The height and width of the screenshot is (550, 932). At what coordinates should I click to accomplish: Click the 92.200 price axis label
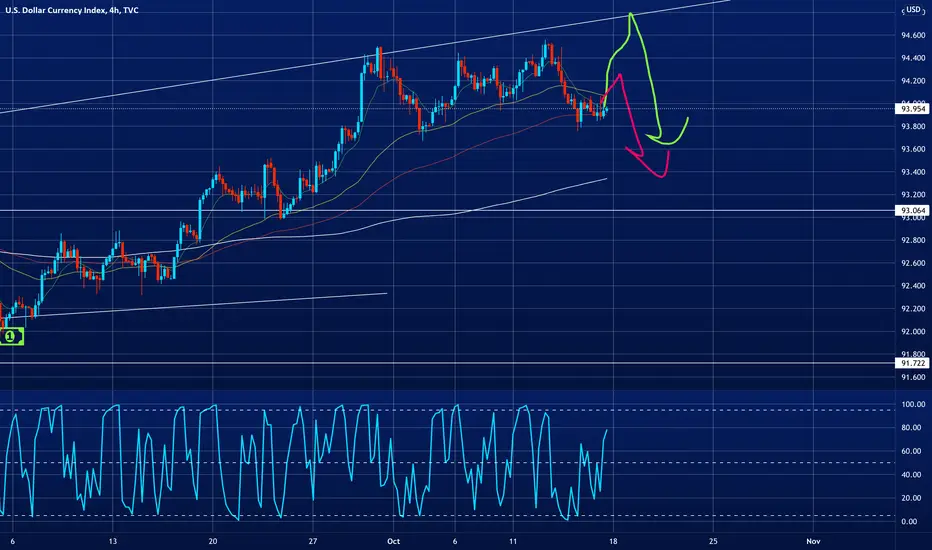pyautogui.click(x=913, y=309)
